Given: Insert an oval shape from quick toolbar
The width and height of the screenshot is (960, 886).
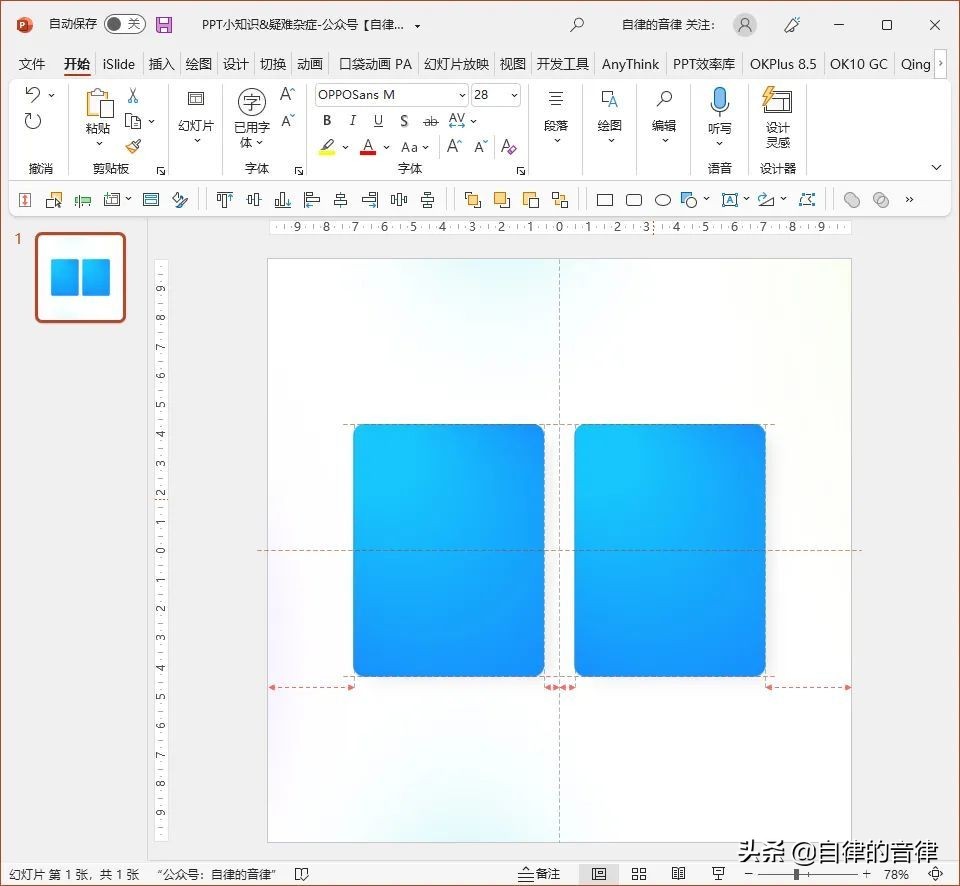Looking at the screenshot, I should coord(662,200).
